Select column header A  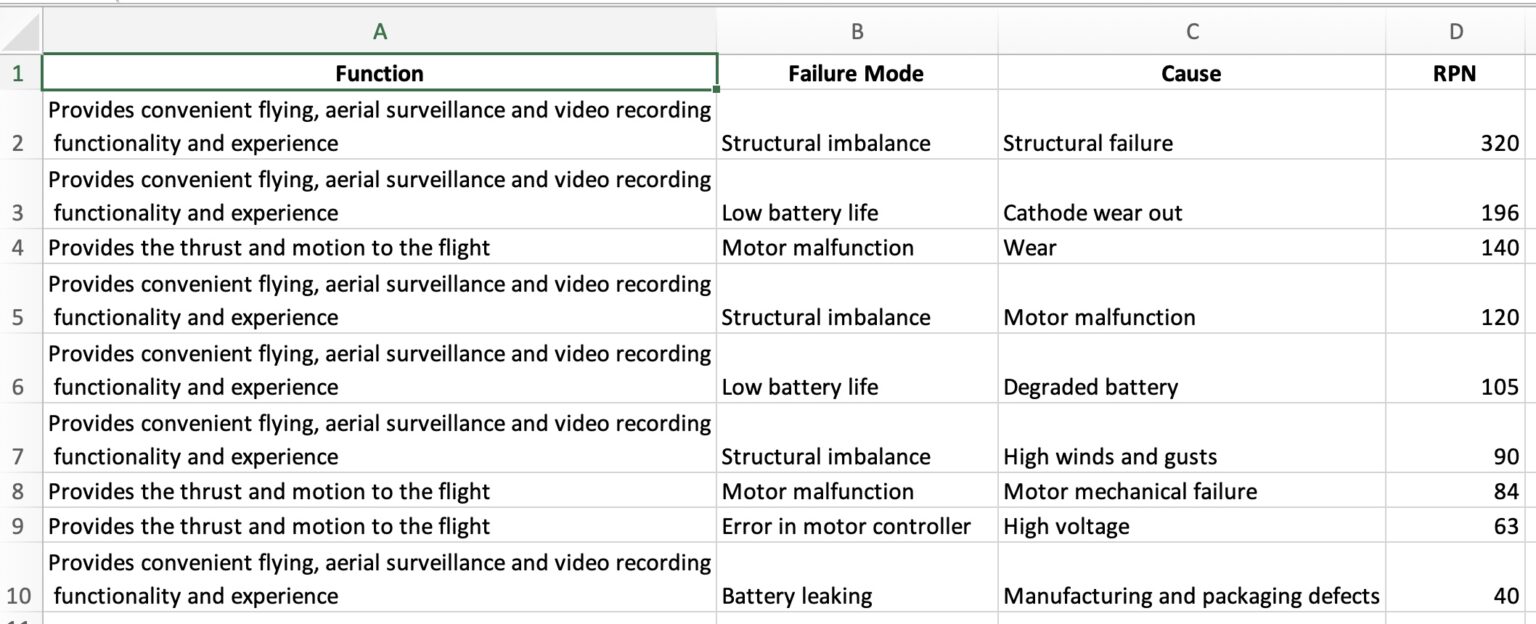click(x=380, y=31)
